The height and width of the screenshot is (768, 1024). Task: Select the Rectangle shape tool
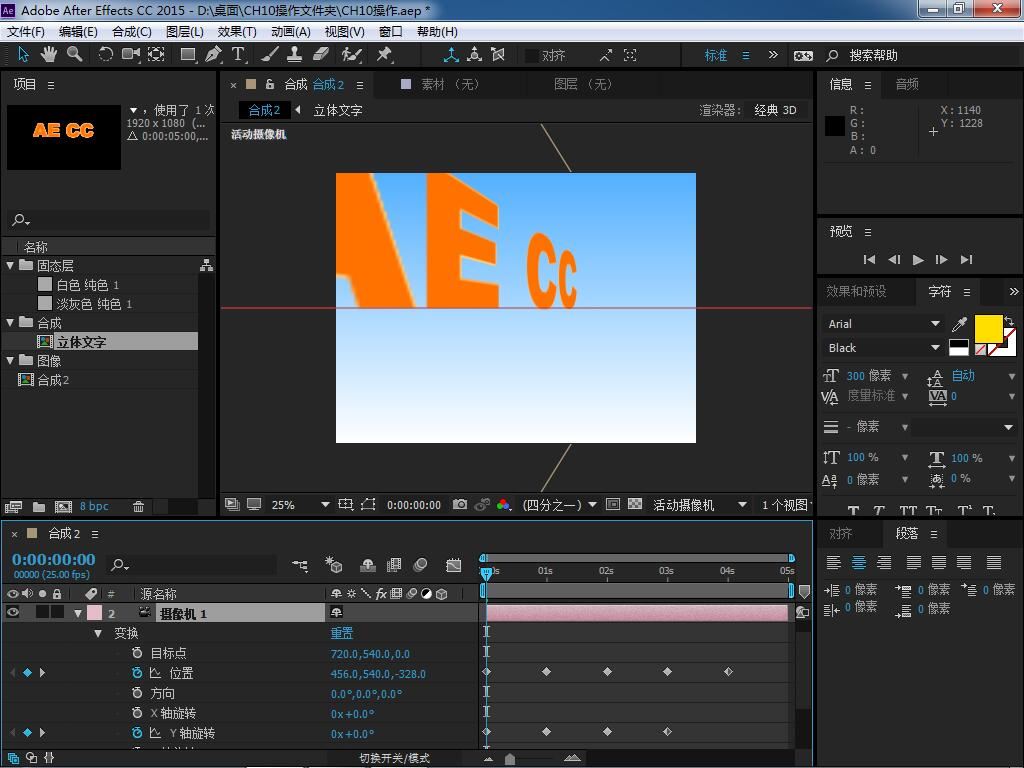(x=188, y=55)
